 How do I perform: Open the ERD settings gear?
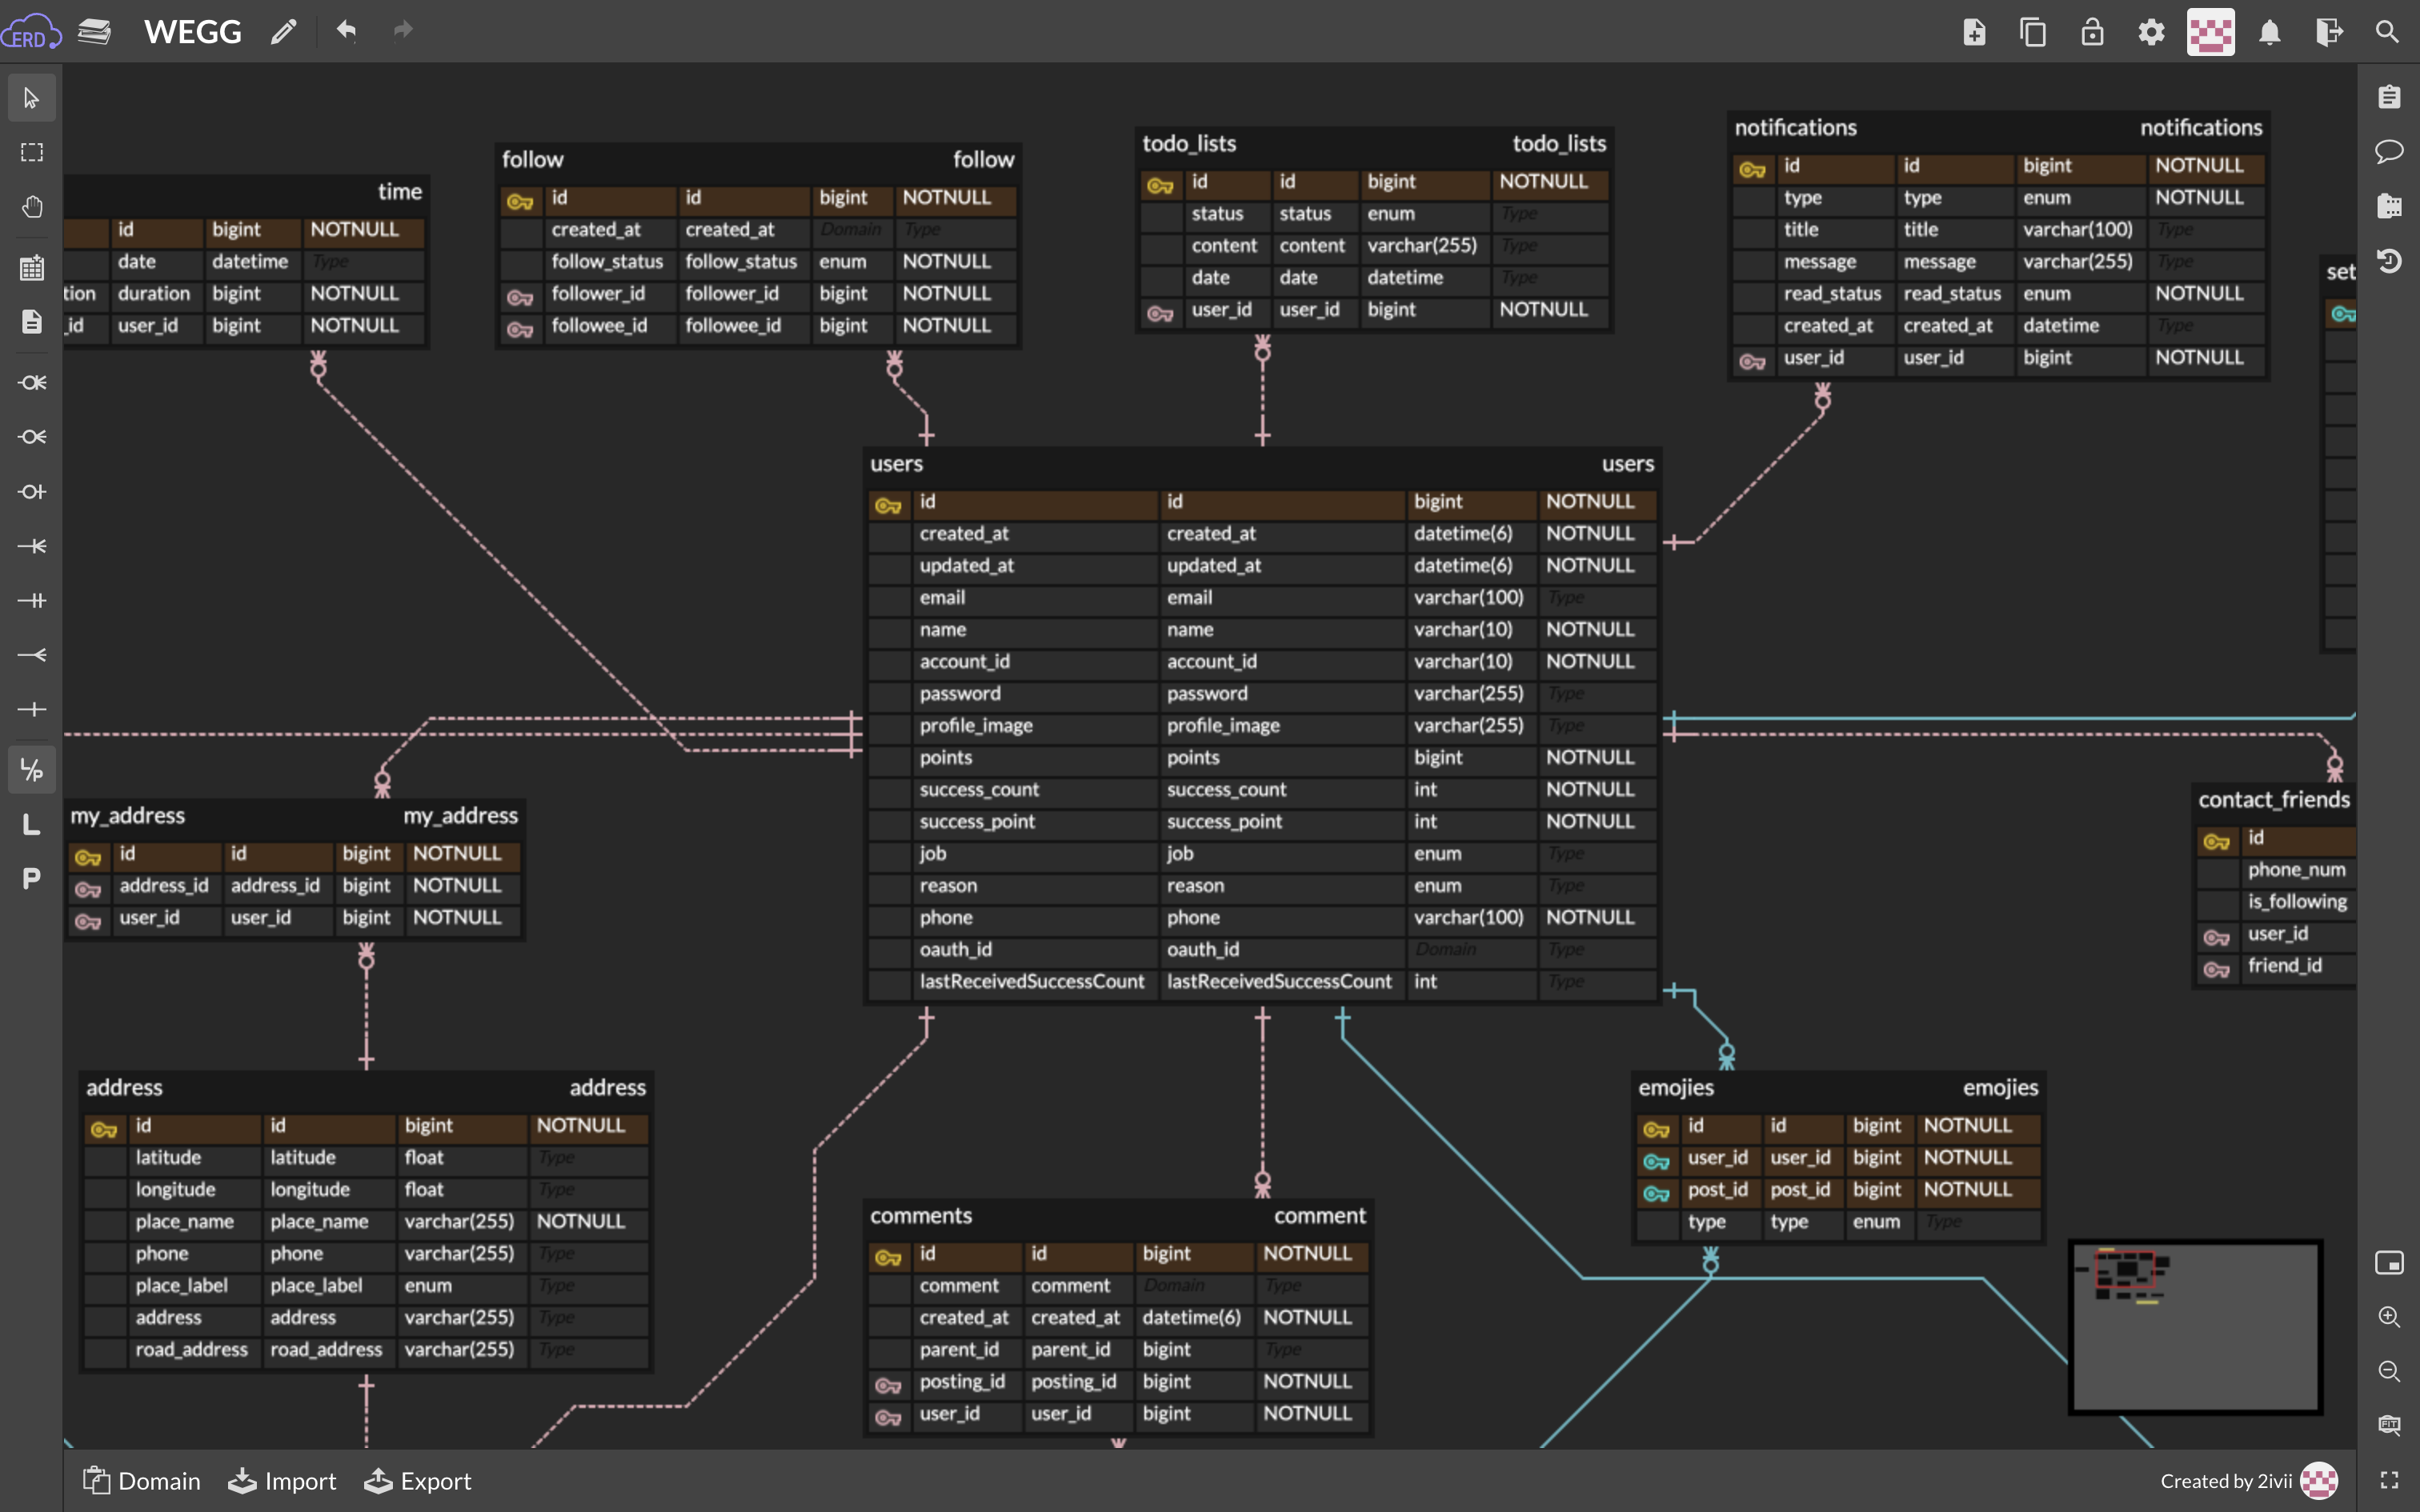pyautogui.click(x=2151, y=33)
